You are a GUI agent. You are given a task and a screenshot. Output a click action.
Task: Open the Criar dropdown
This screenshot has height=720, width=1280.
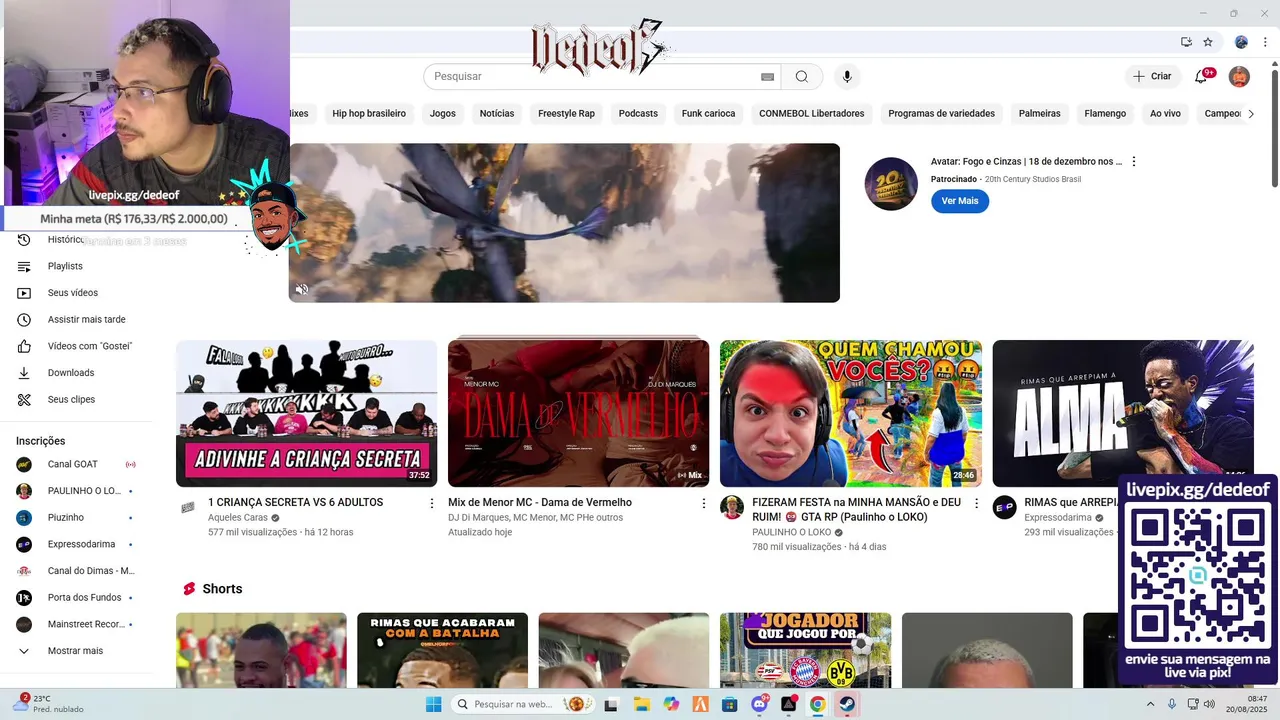(x=1152, y=76)
